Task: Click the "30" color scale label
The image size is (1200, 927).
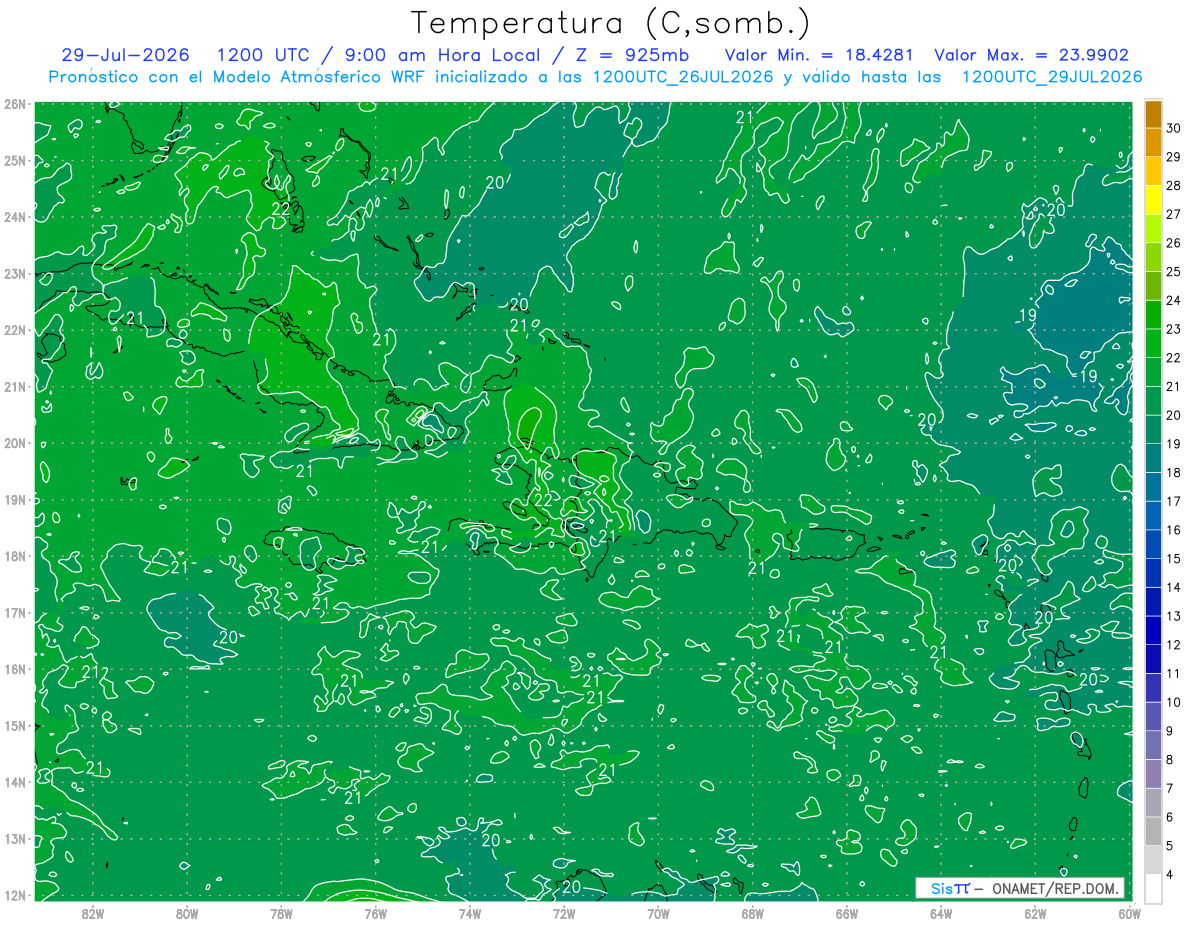Action: 1174,128
